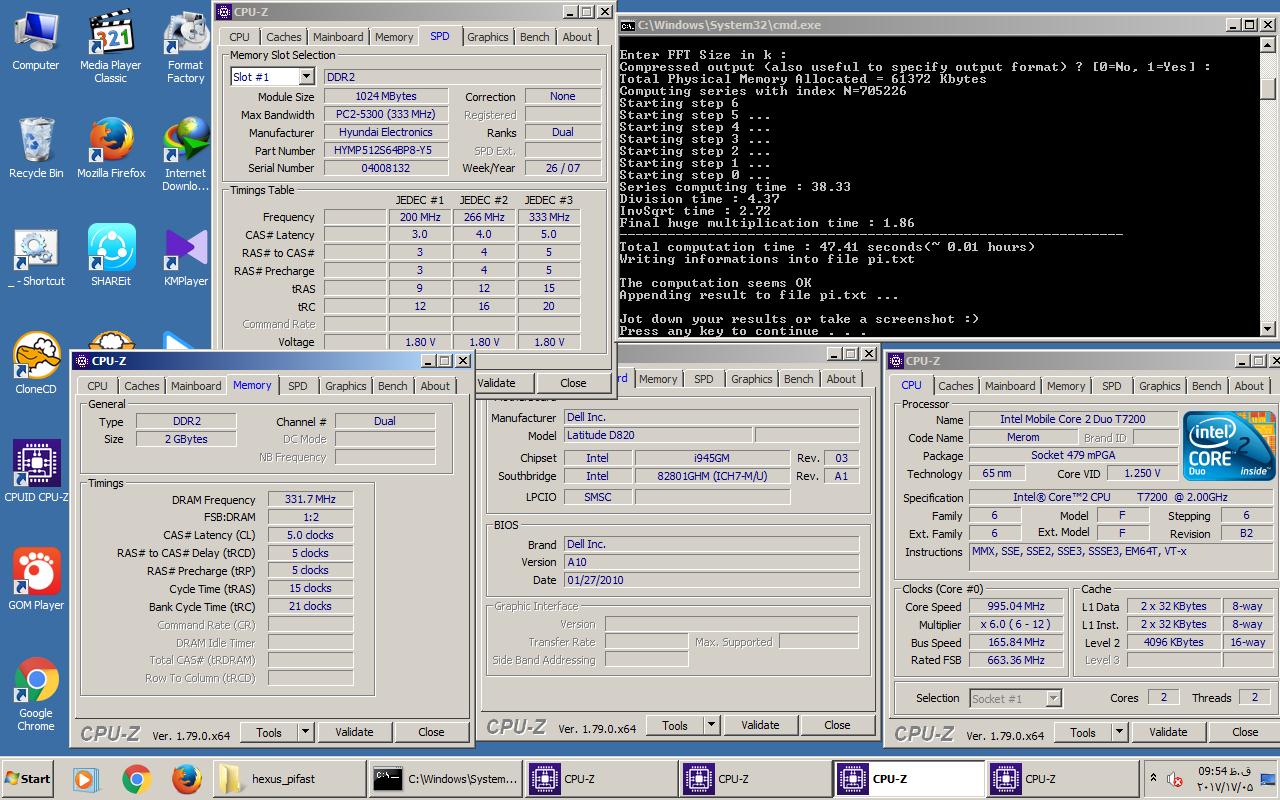Viewport: 1280px width, 800px height.
Task: Switch to cmd.exe taskbar button
Action: tap(445, 779)
